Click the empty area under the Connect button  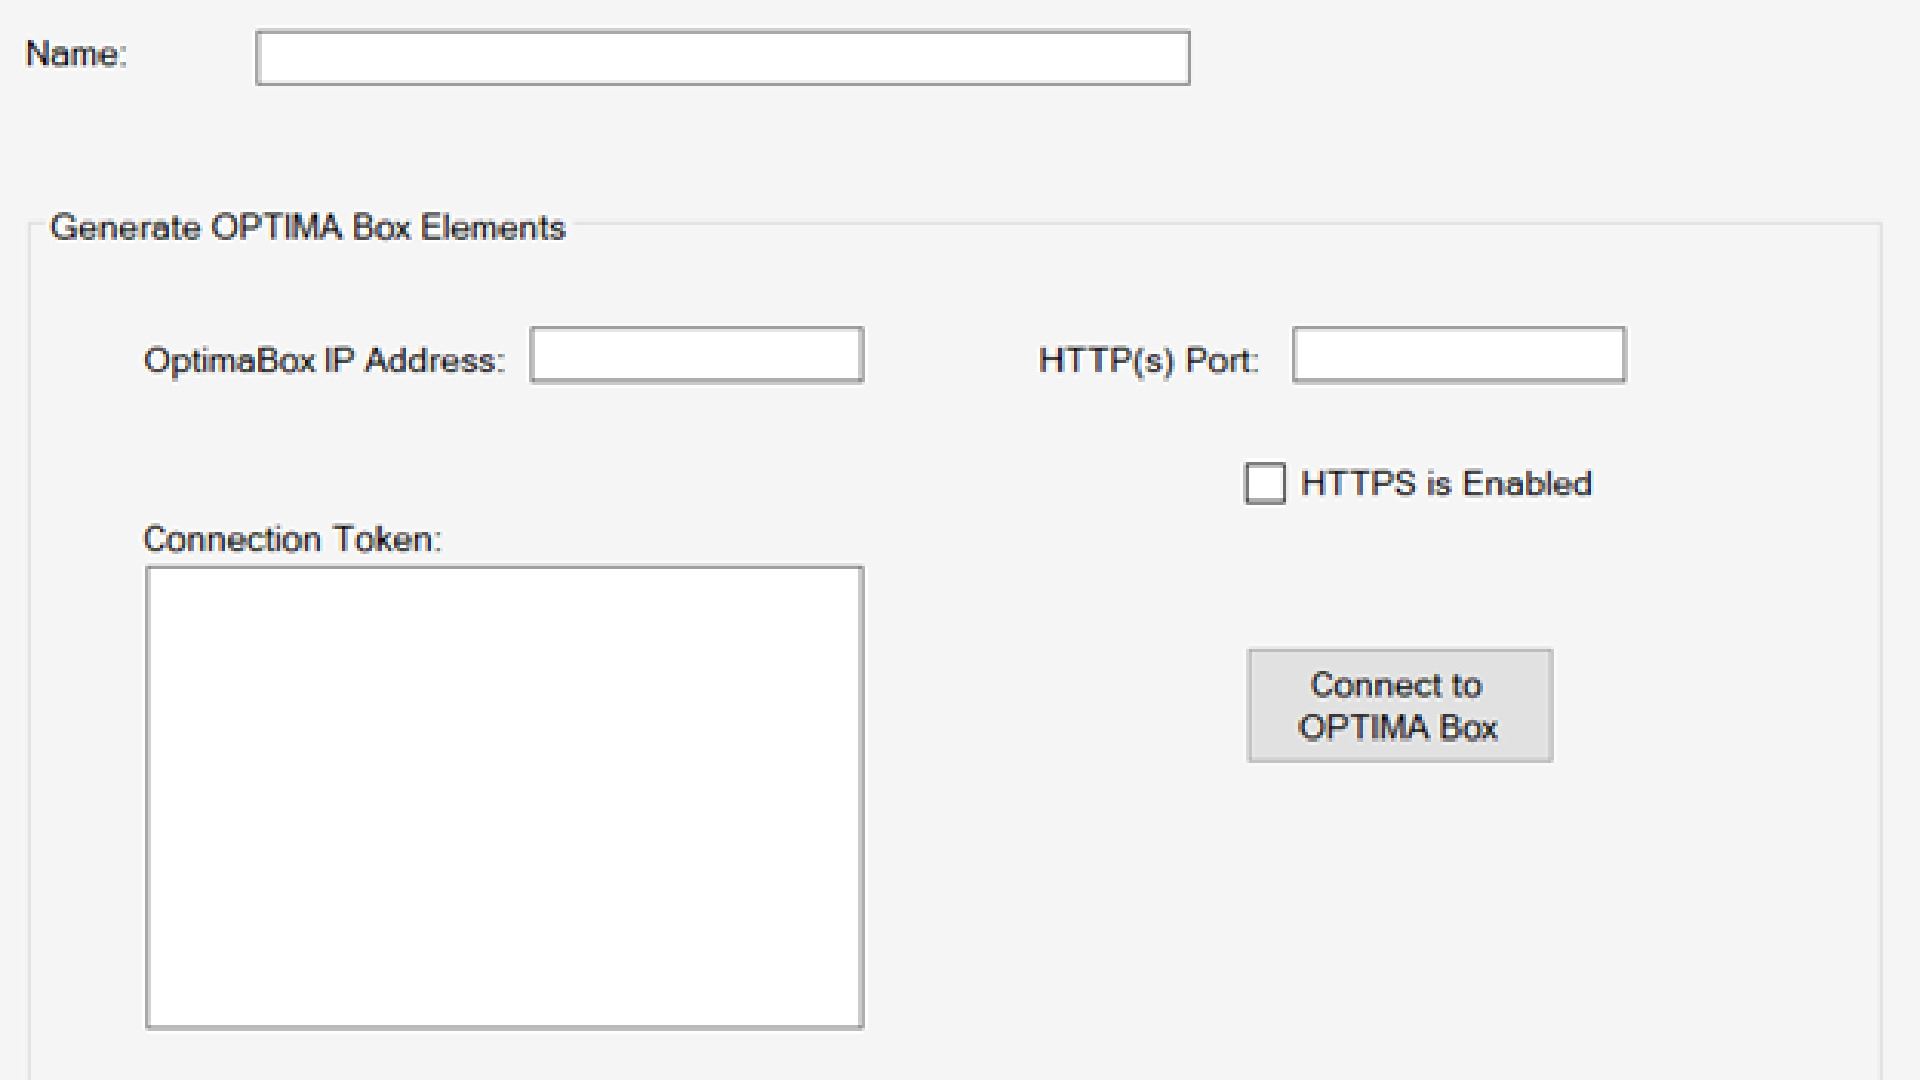click(x=1400, y=900)
